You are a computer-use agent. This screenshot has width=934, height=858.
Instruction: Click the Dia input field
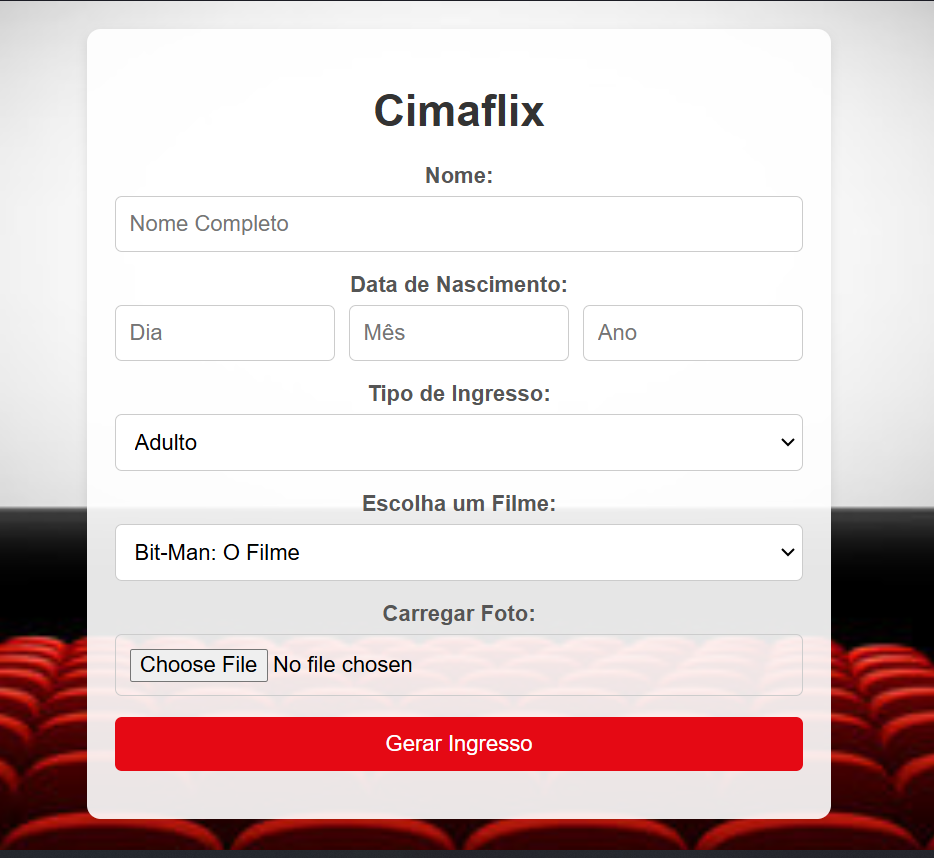point(224,332)
